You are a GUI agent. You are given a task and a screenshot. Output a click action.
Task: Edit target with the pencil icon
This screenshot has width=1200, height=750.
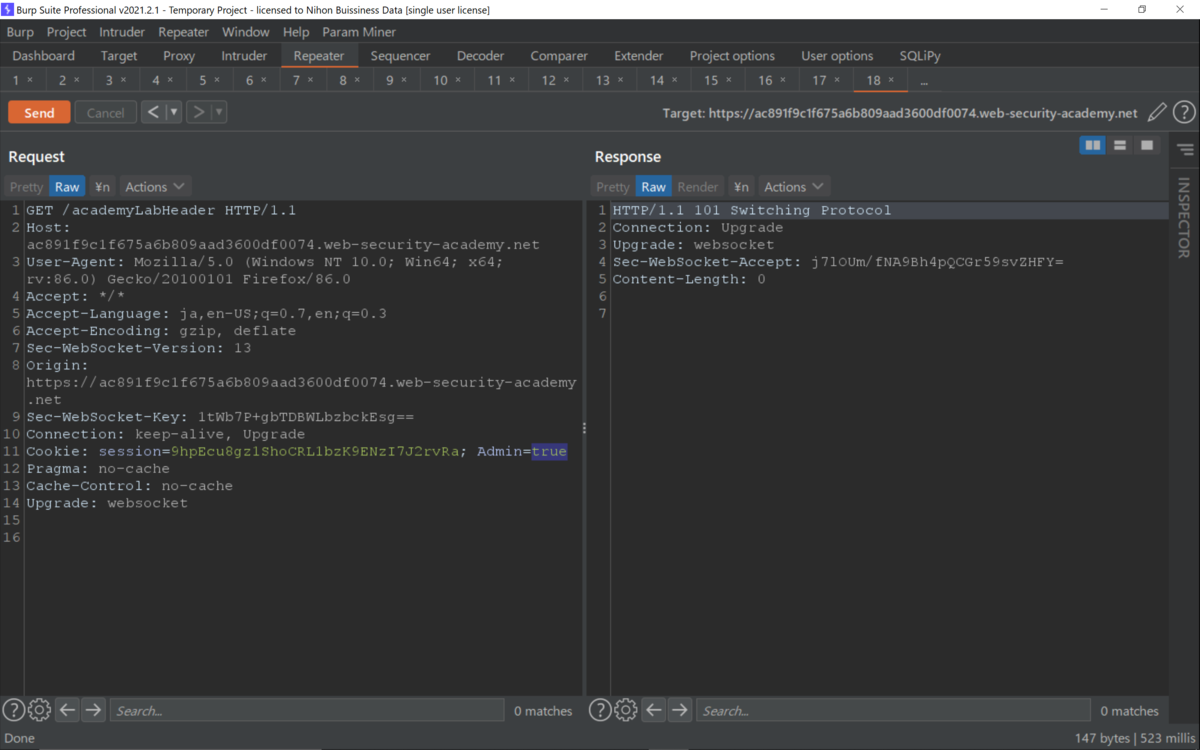pyautogui.click(x=1157, y=113)
